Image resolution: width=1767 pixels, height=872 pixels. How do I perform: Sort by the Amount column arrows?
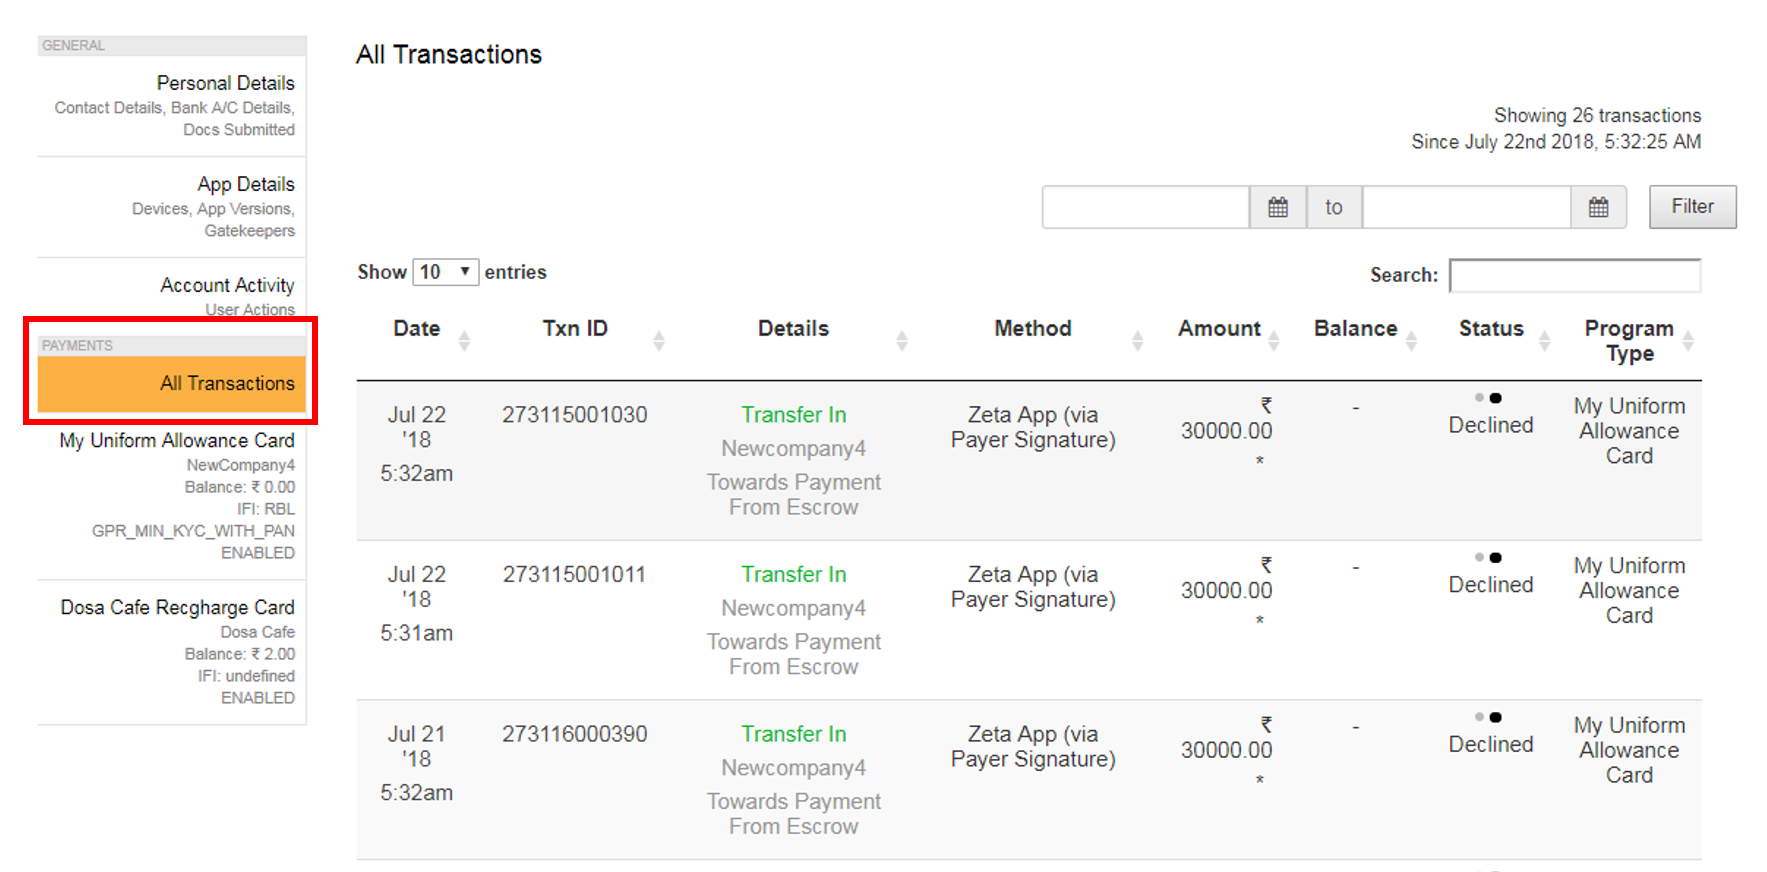coord(1273,341)
